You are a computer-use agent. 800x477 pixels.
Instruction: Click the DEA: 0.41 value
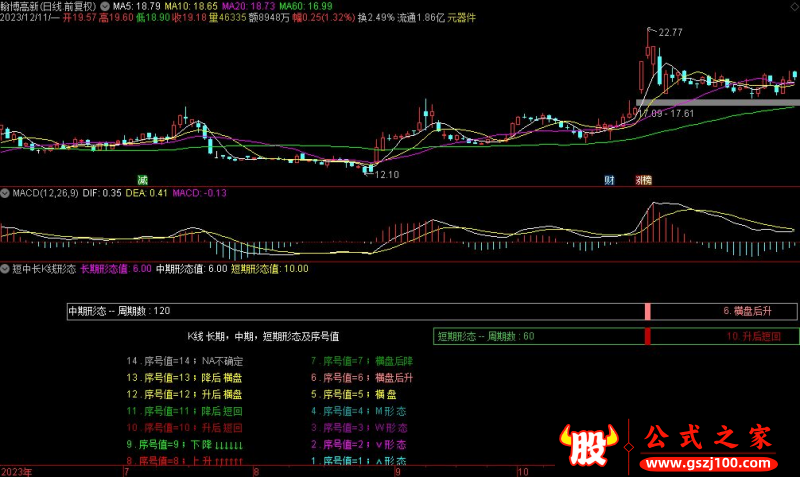(146, 193)
